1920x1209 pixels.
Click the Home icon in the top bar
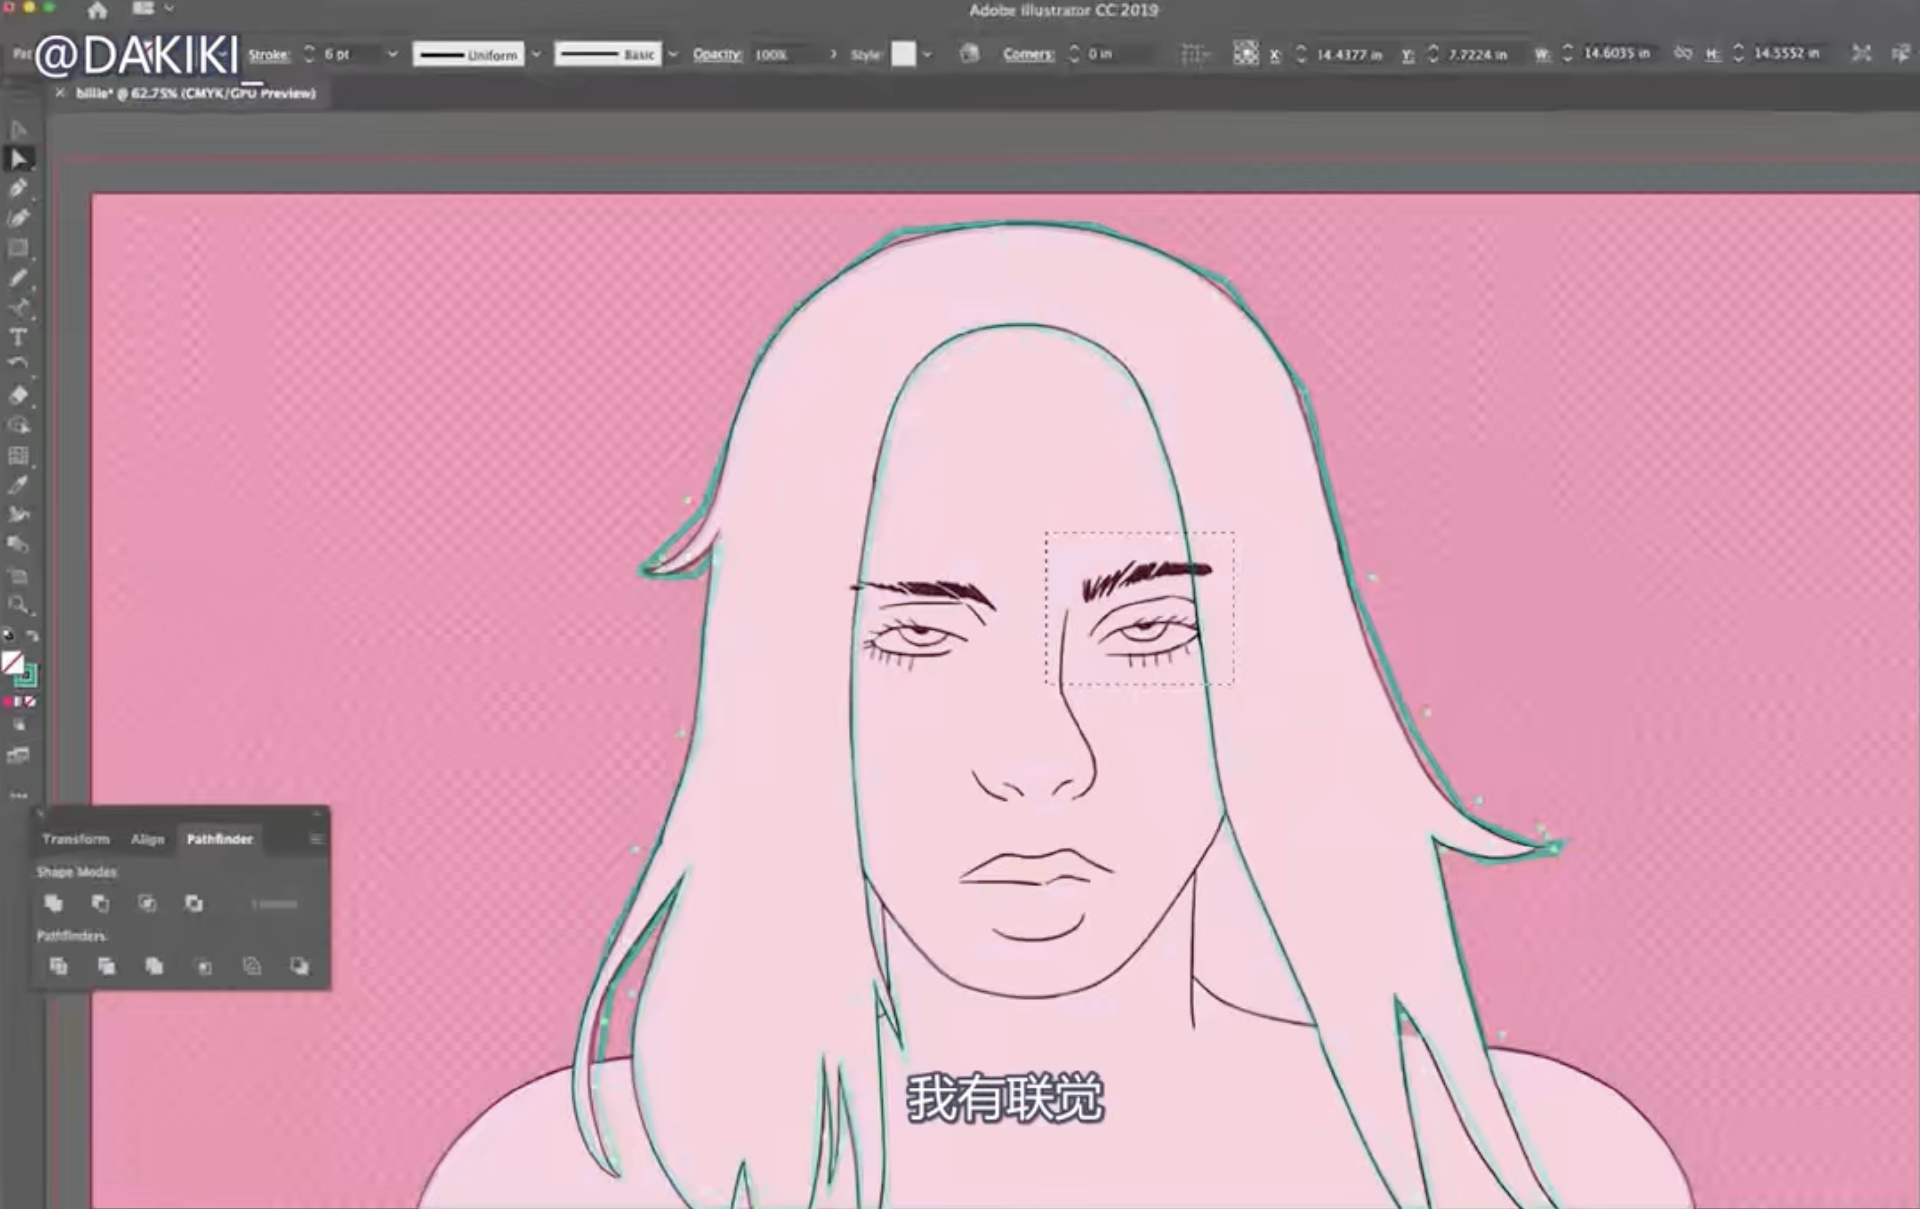click(x=97, y=11)
